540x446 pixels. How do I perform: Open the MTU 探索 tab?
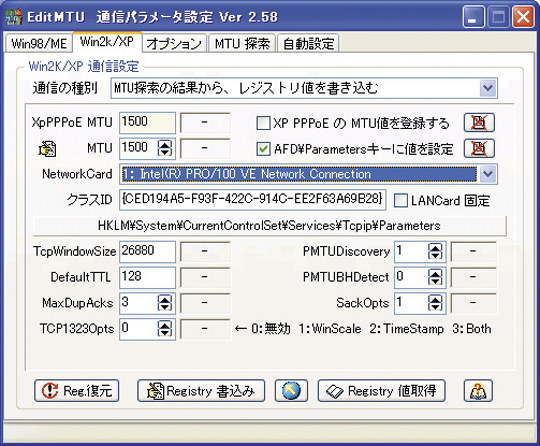[242, 44]
